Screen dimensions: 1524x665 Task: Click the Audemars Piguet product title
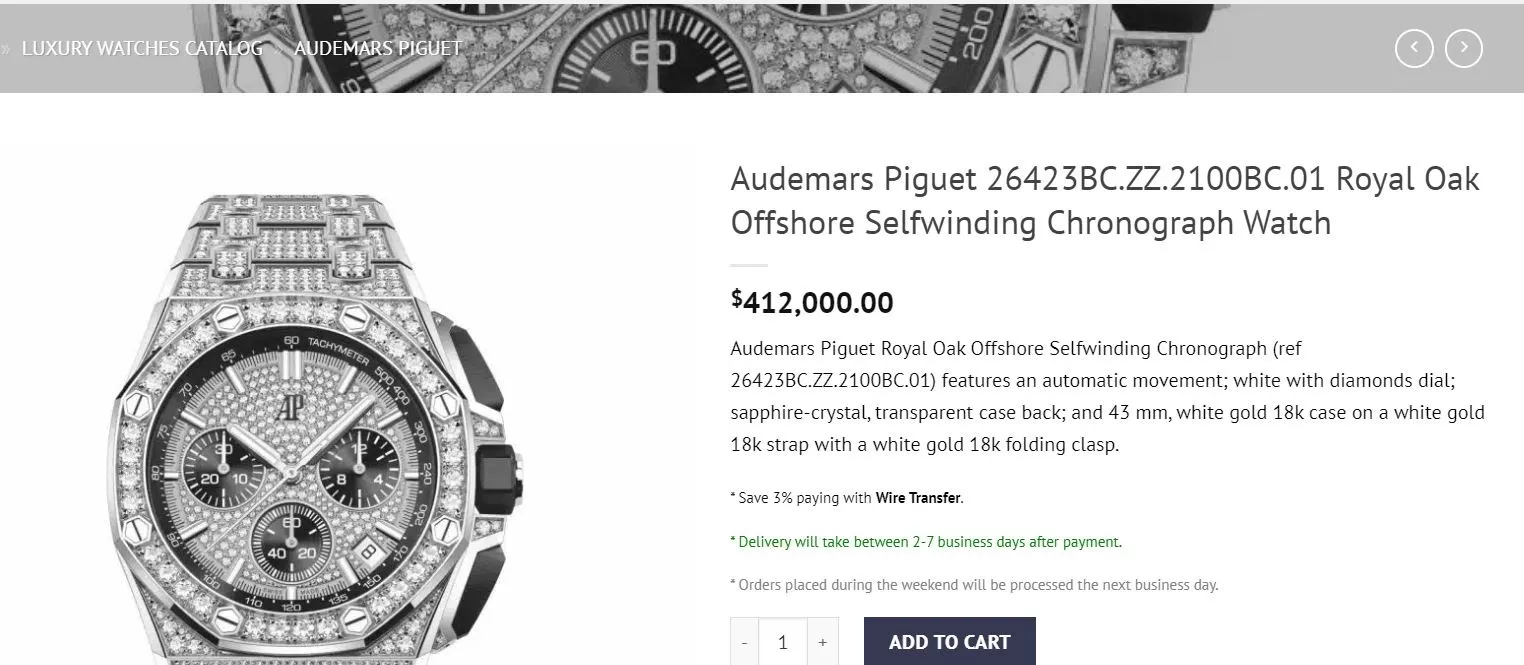pos(1104,200)
